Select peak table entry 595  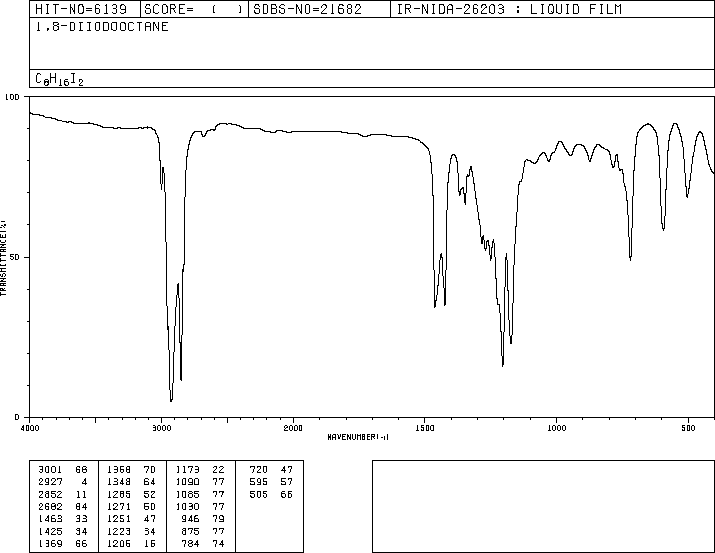click(x=259, y=482)
